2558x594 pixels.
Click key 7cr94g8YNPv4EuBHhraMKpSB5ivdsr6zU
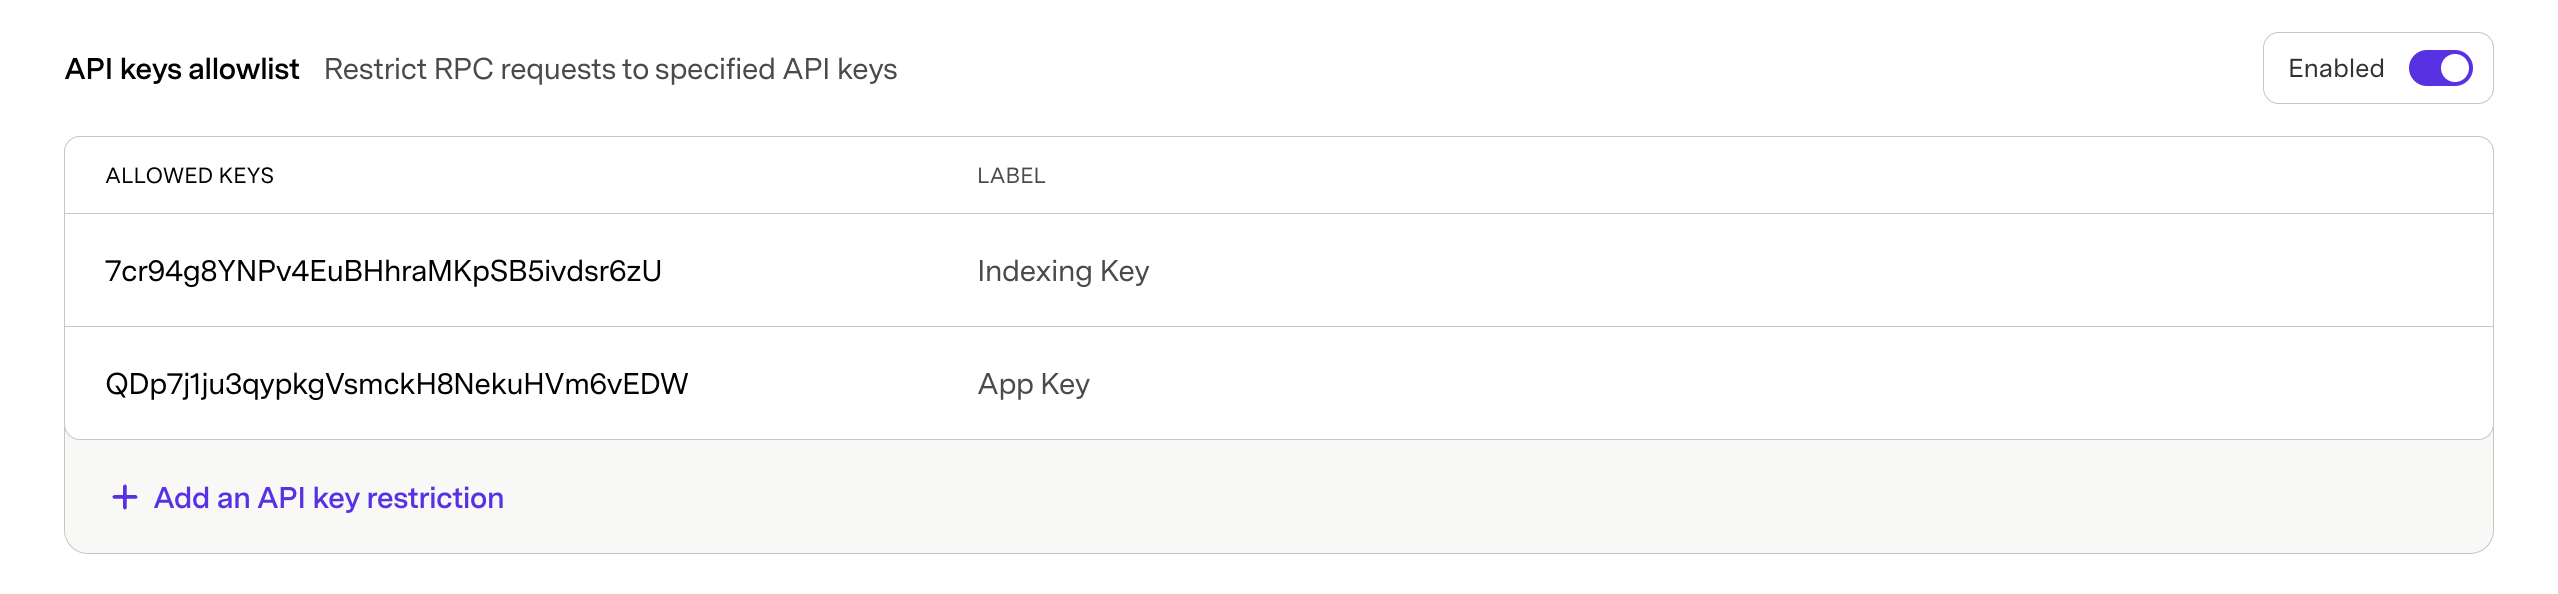tap(387, 270)
